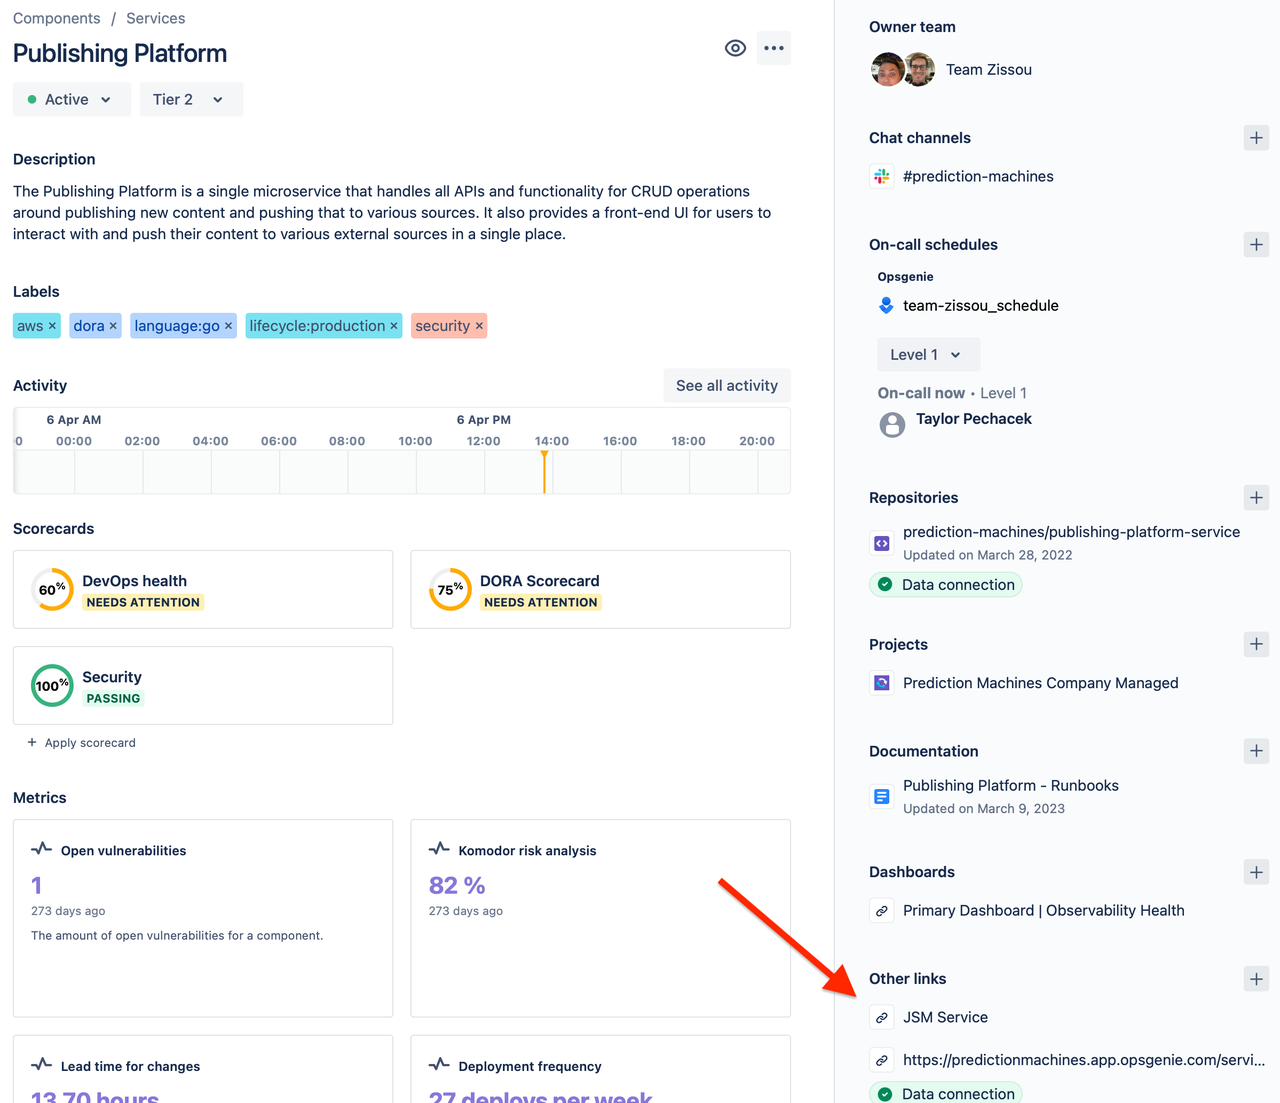This screenshot has height=1103, width=1280.
Task: Add an on-call schedule
Action: tap(1256, 245)
